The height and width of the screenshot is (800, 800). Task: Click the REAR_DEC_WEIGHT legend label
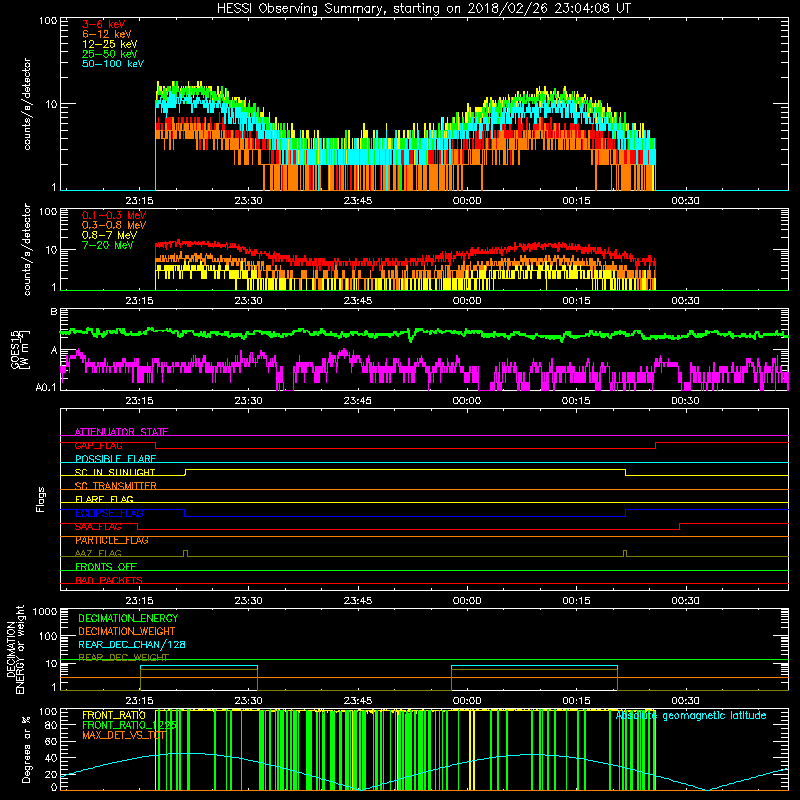123,658
